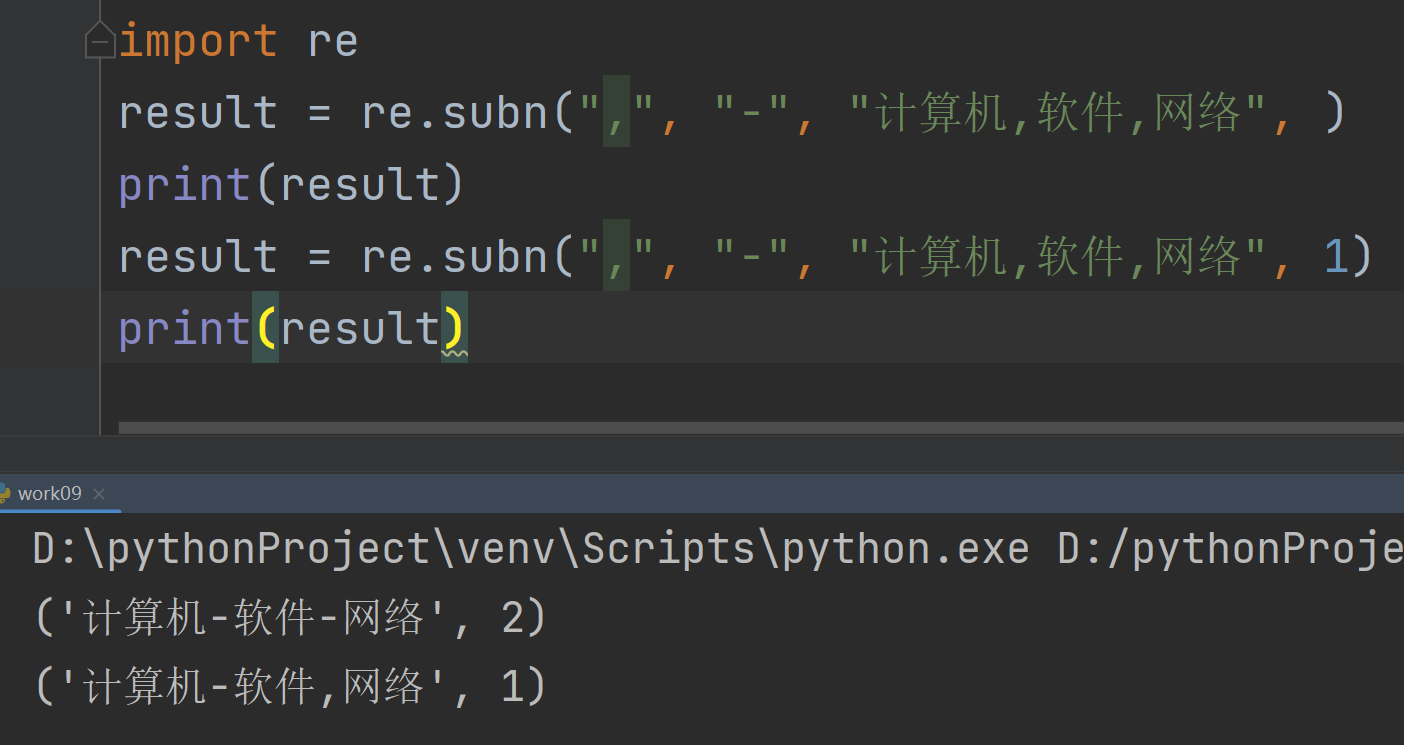Click the count argument '1' in second subn call
Screen dimensions: 1404x745
[1336, 257]
